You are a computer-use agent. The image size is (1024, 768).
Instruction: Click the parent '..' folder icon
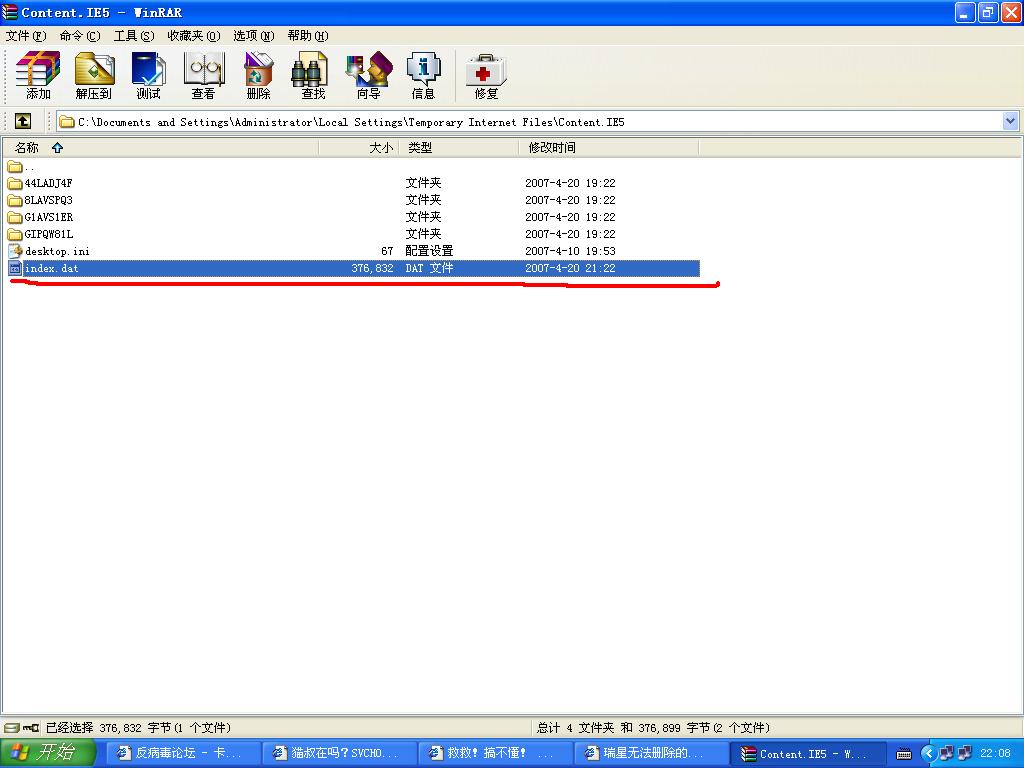pos(15,167)
